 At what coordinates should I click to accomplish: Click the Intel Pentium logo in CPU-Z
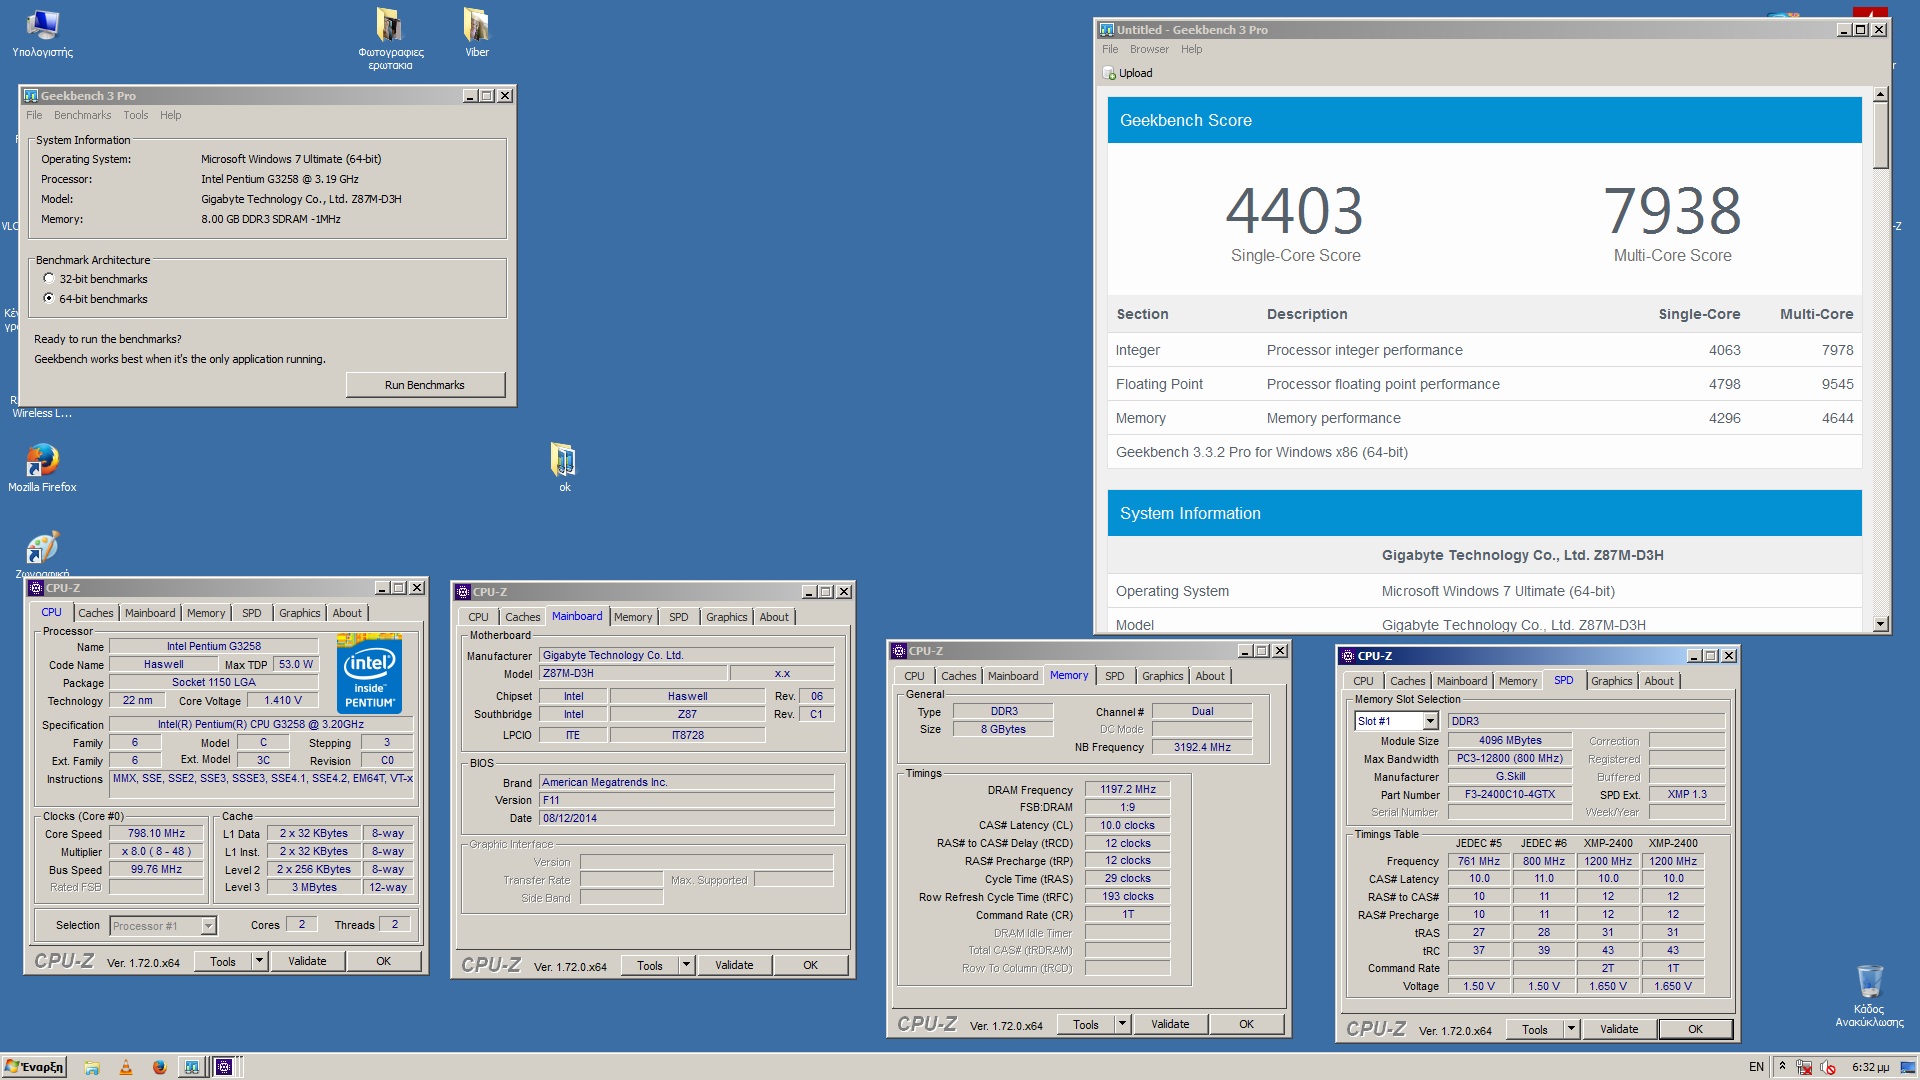pyautogui.click(x=369, y=673)
